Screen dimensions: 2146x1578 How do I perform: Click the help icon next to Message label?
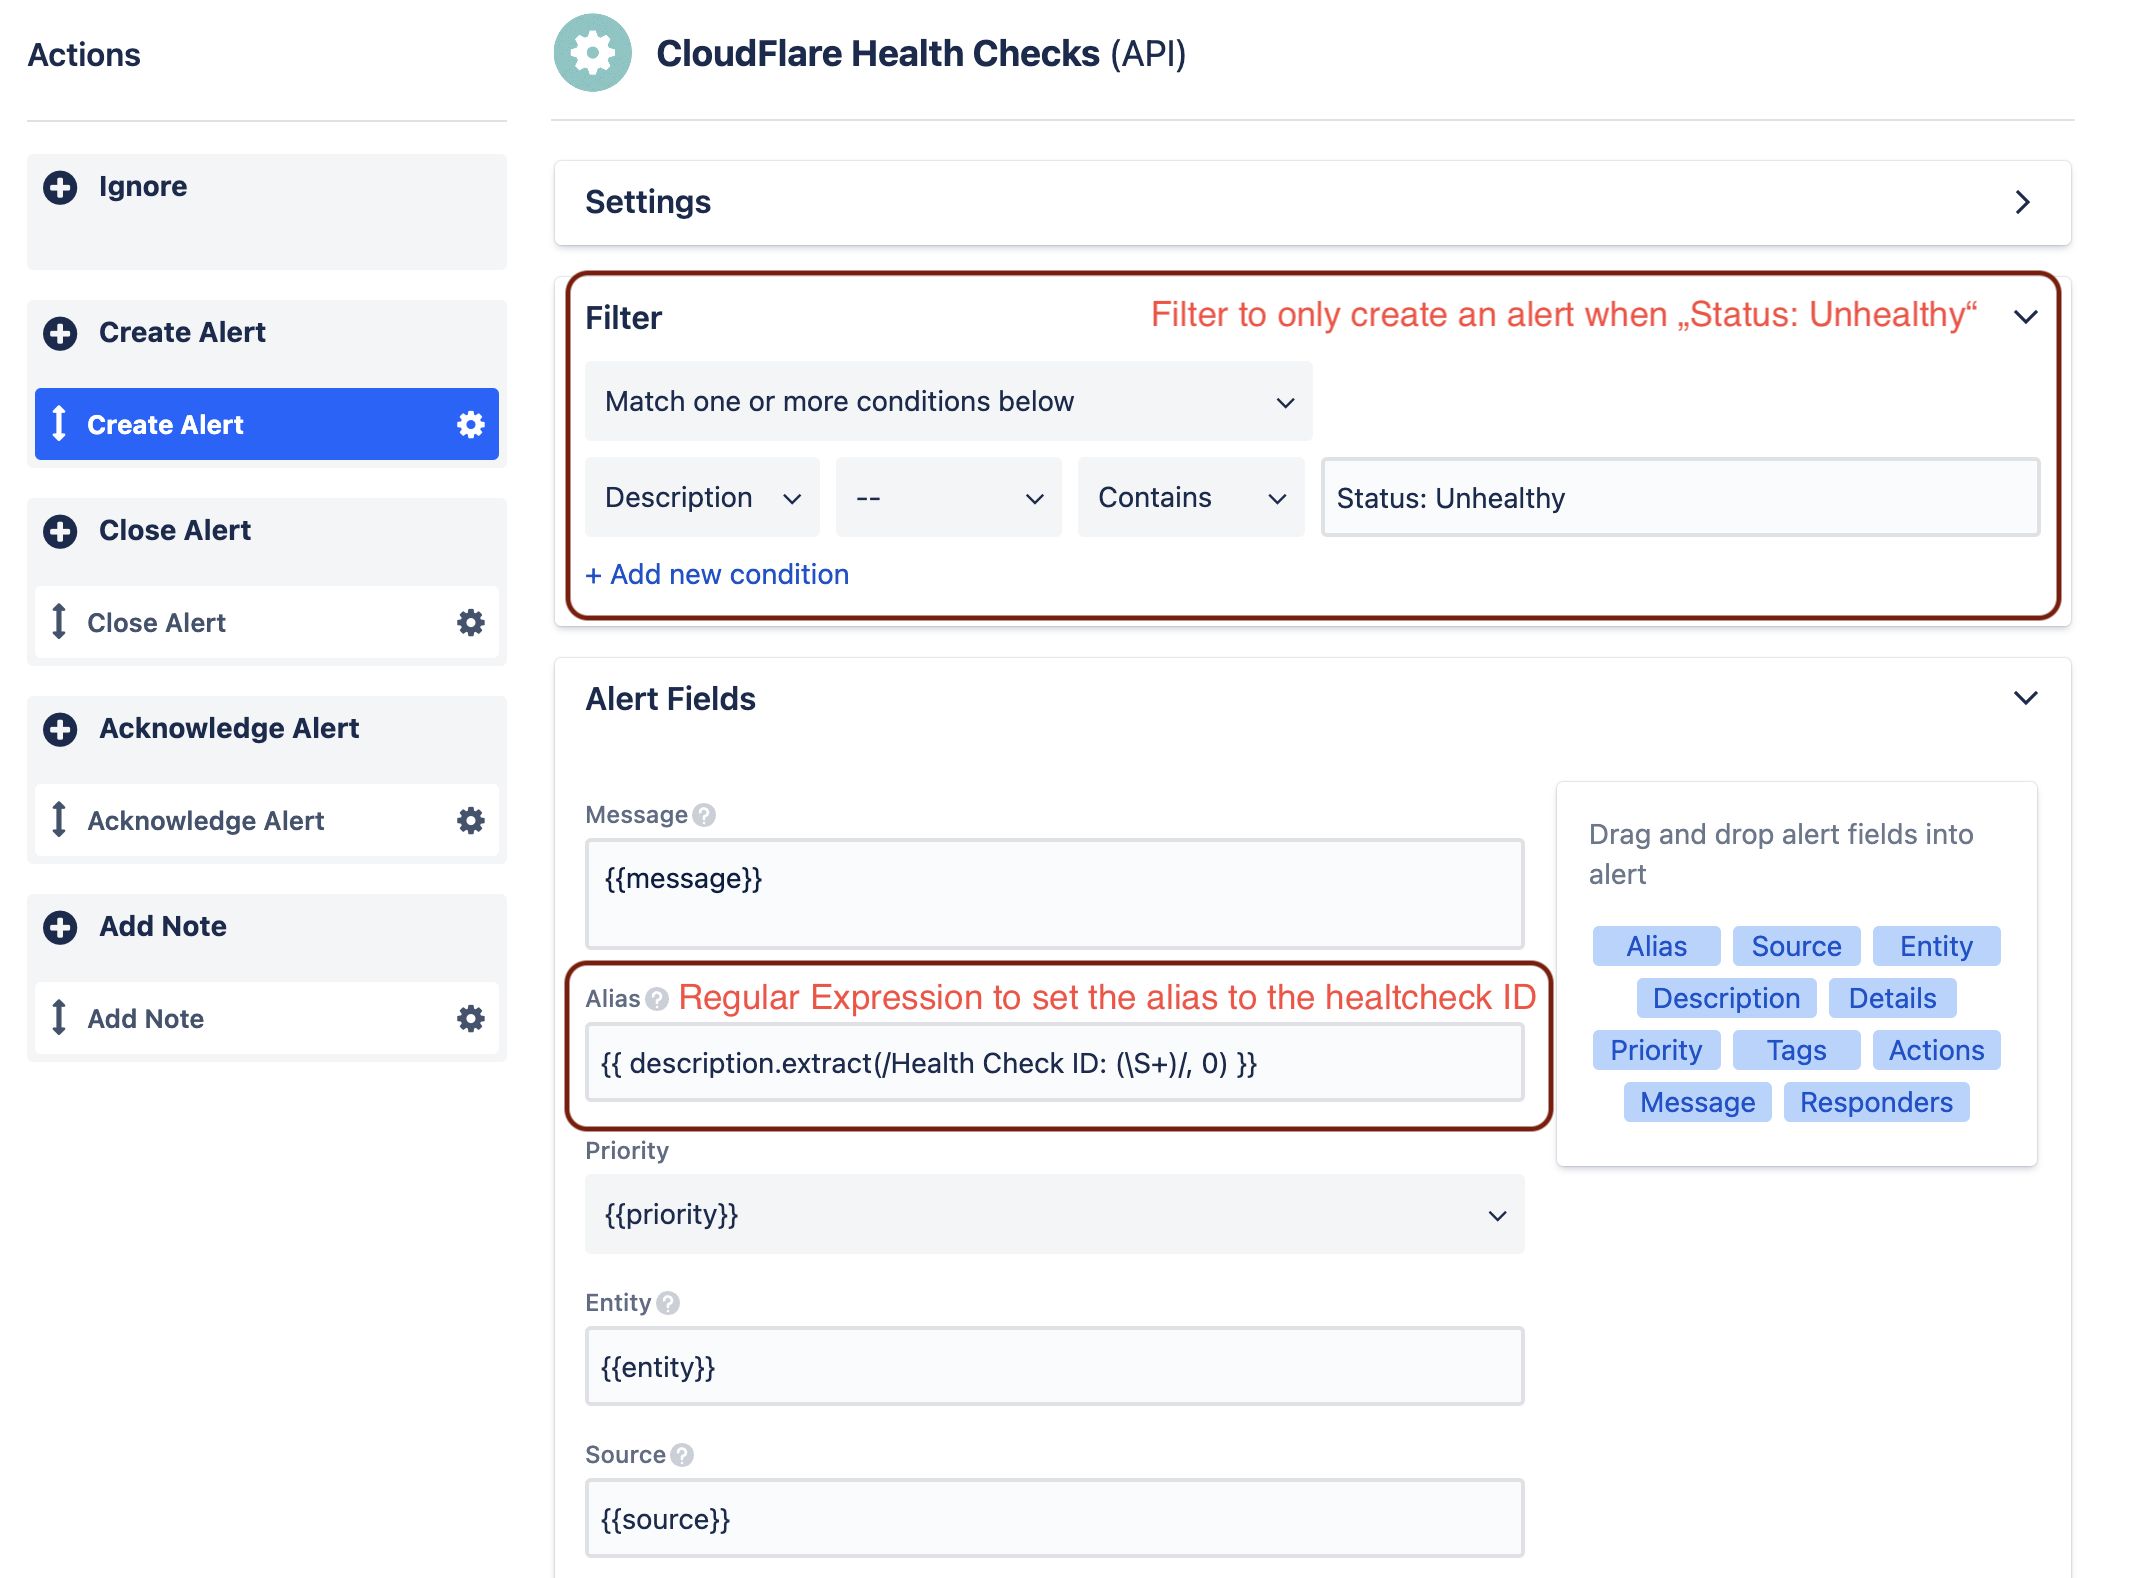pos(704,815)
